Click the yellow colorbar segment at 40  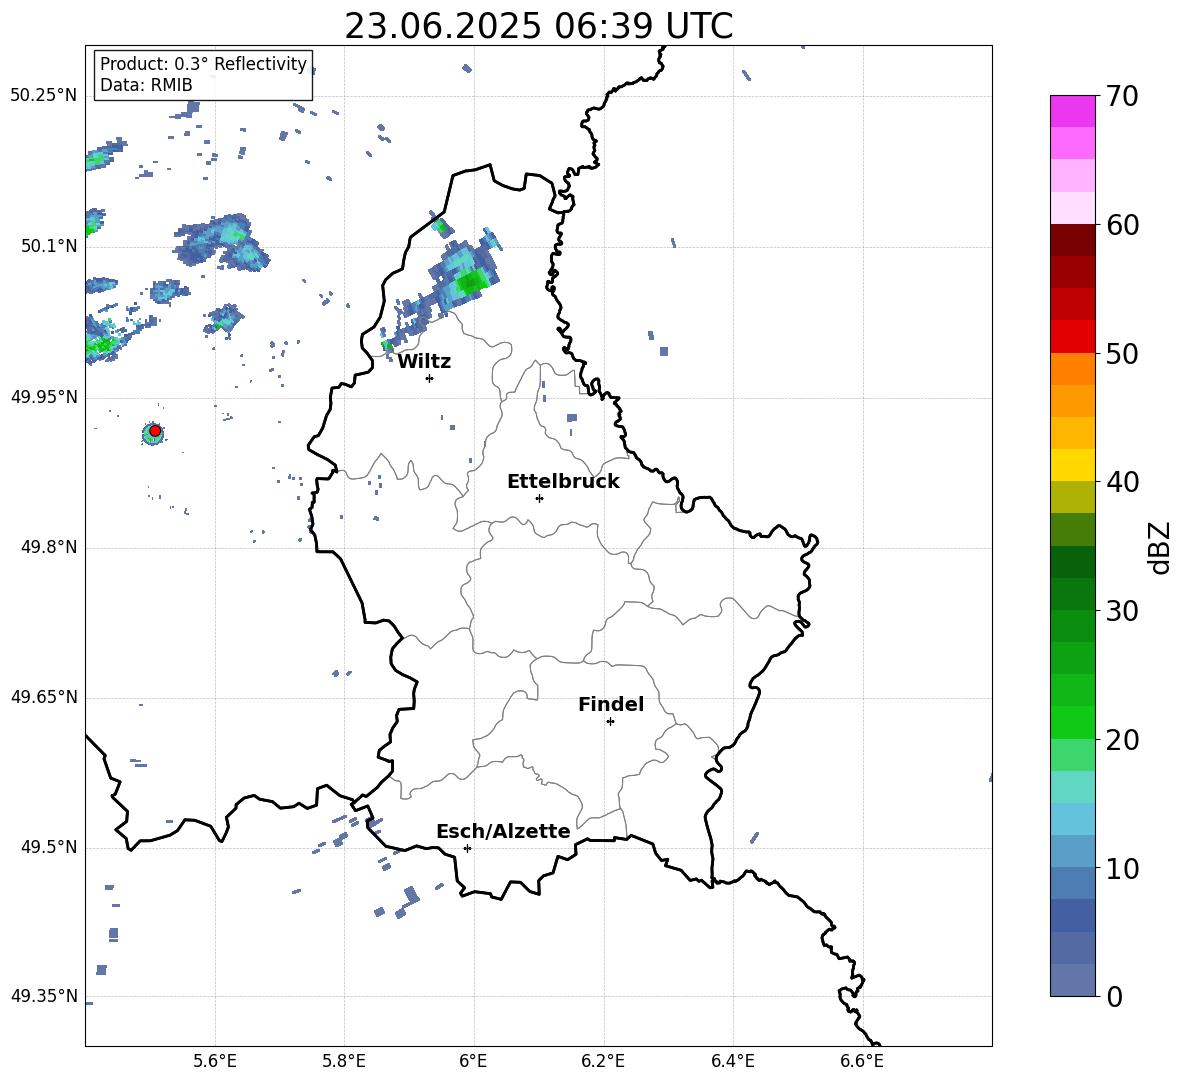click(x=1073, y=466)
